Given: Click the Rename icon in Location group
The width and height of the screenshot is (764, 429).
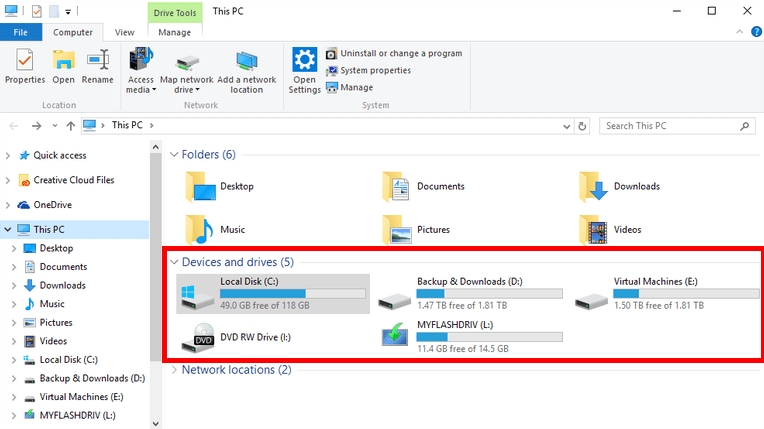Looking at the screenshot, I should tap(97, 67).
